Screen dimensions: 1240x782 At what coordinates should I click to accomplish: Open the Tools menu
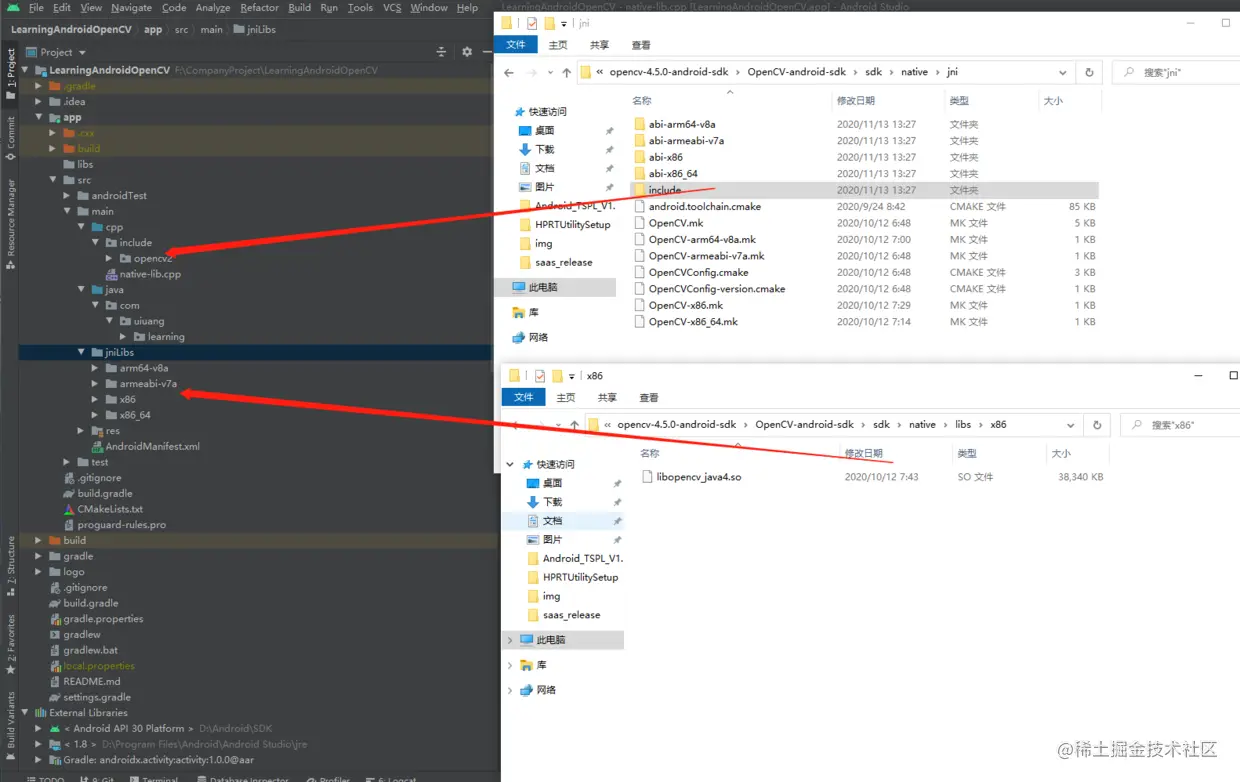(360, 7)
